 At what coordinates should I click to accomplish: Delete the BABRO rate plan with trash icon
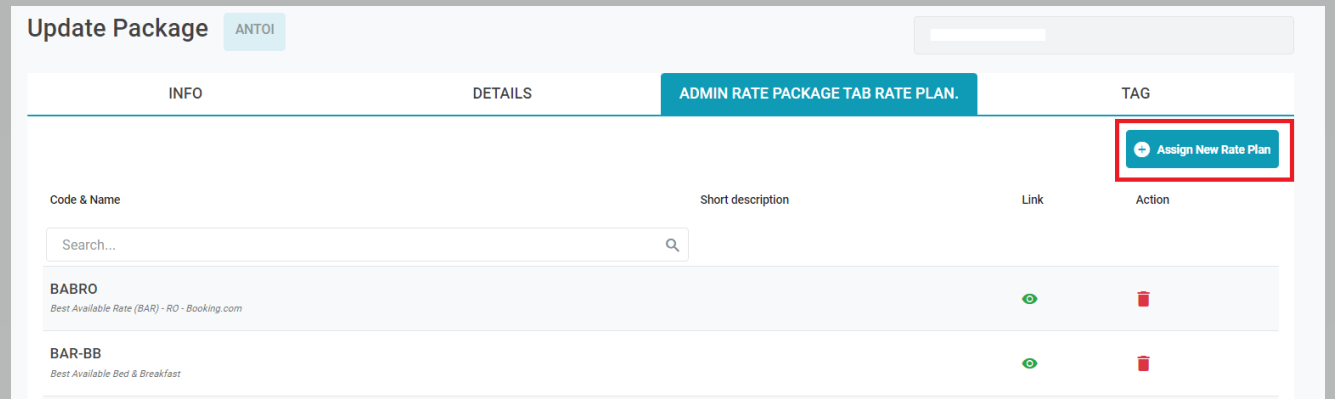[1143, 299]
